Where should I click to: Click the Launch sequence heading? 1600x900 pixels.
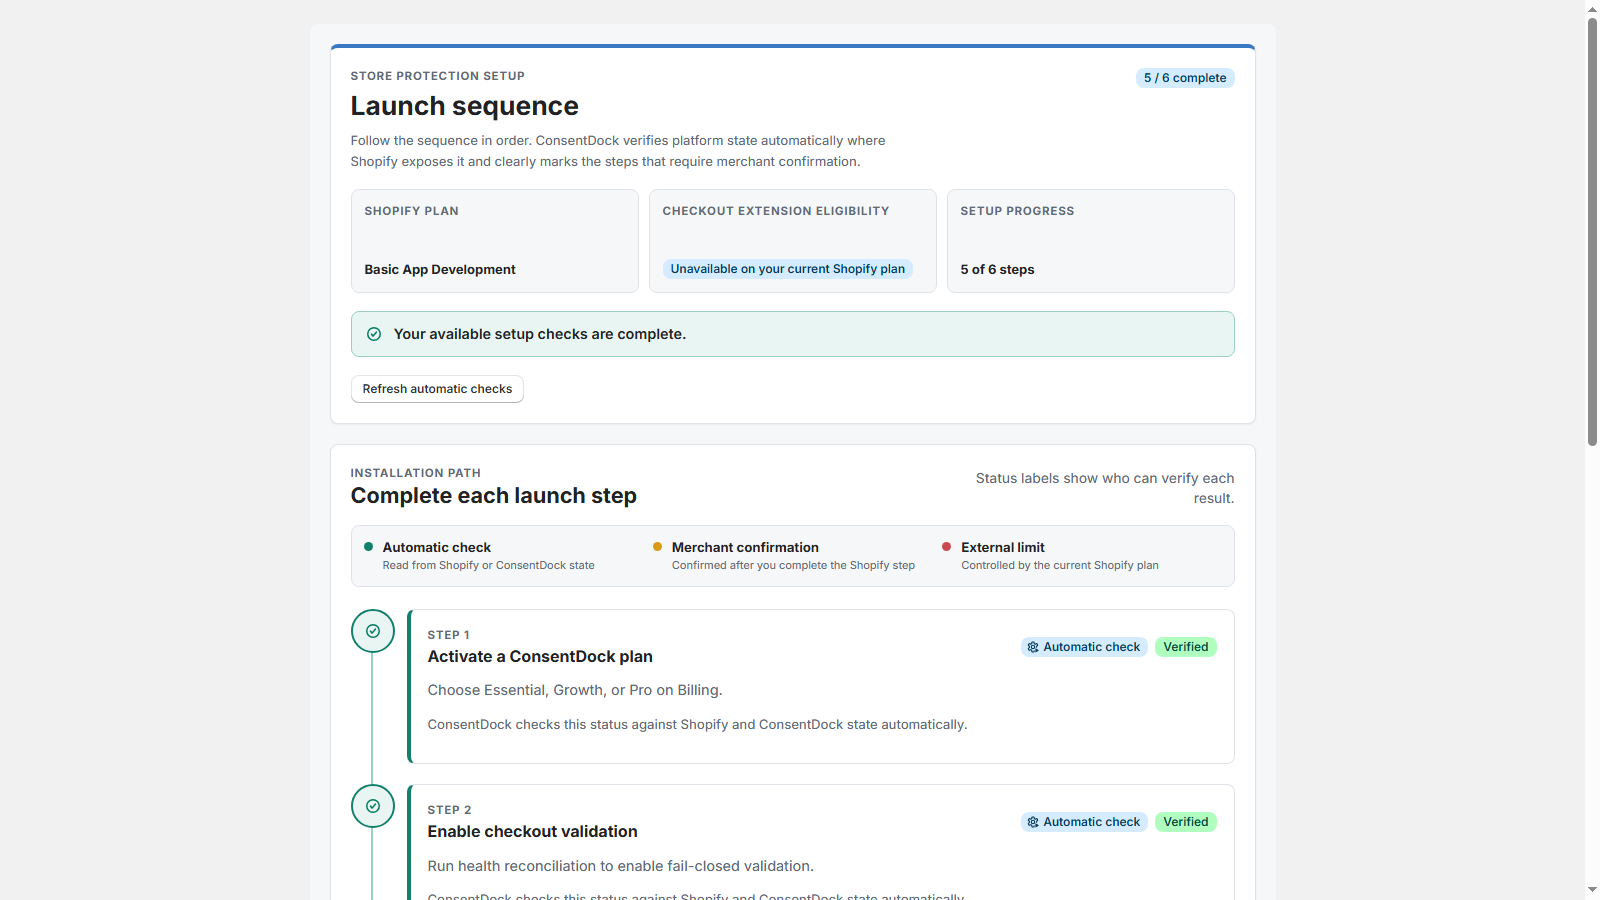click(x=464, y=106)
